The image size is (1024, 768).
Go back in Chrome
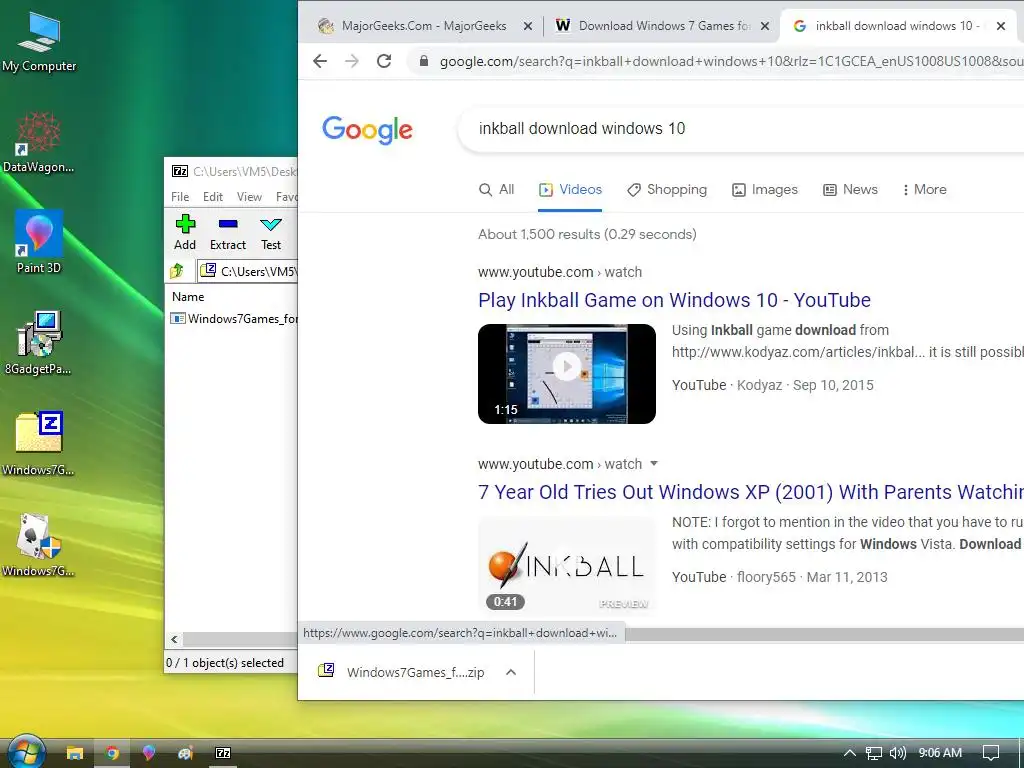tap(319, 61)
